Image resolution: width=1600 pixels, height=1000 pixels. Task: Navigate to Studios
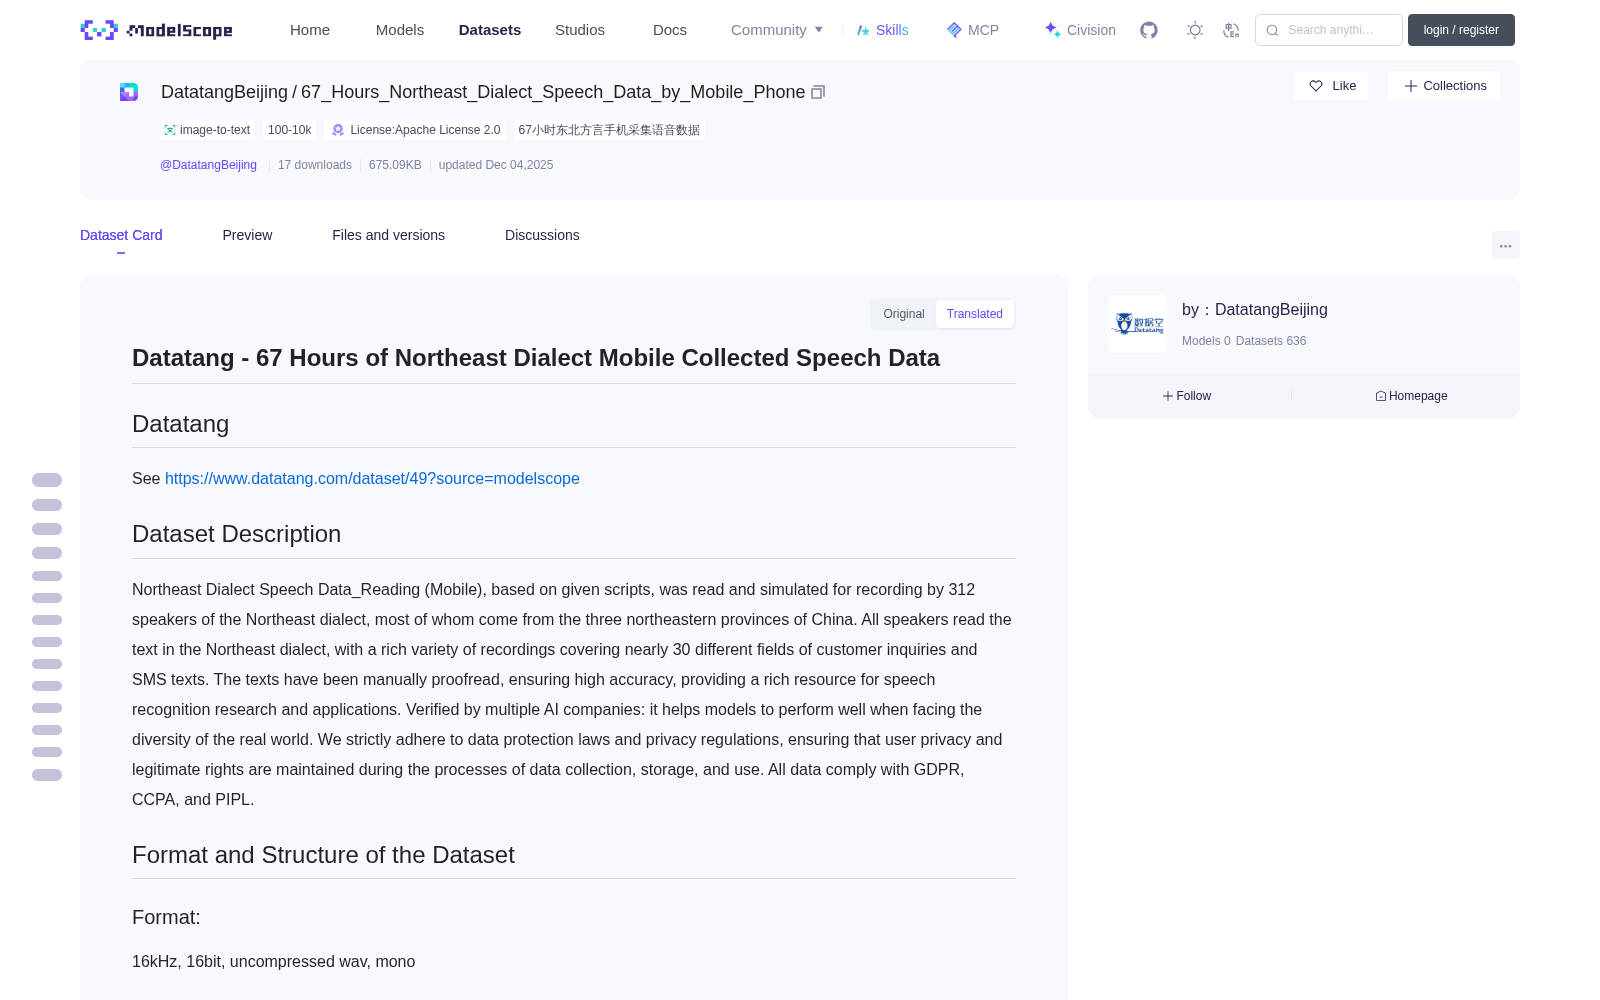click(x=580, y=30)
